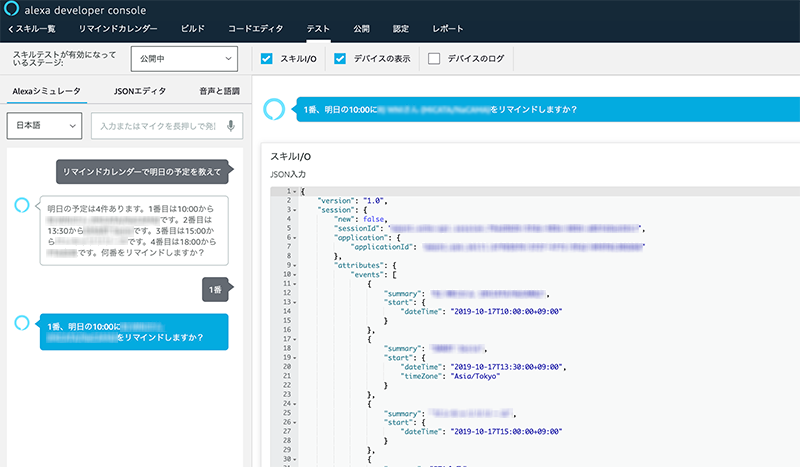The height and width of the screenshot is (467, 800).
Task: Click the スキルテストが有効になっているステージ label
Action: (64, 58)
